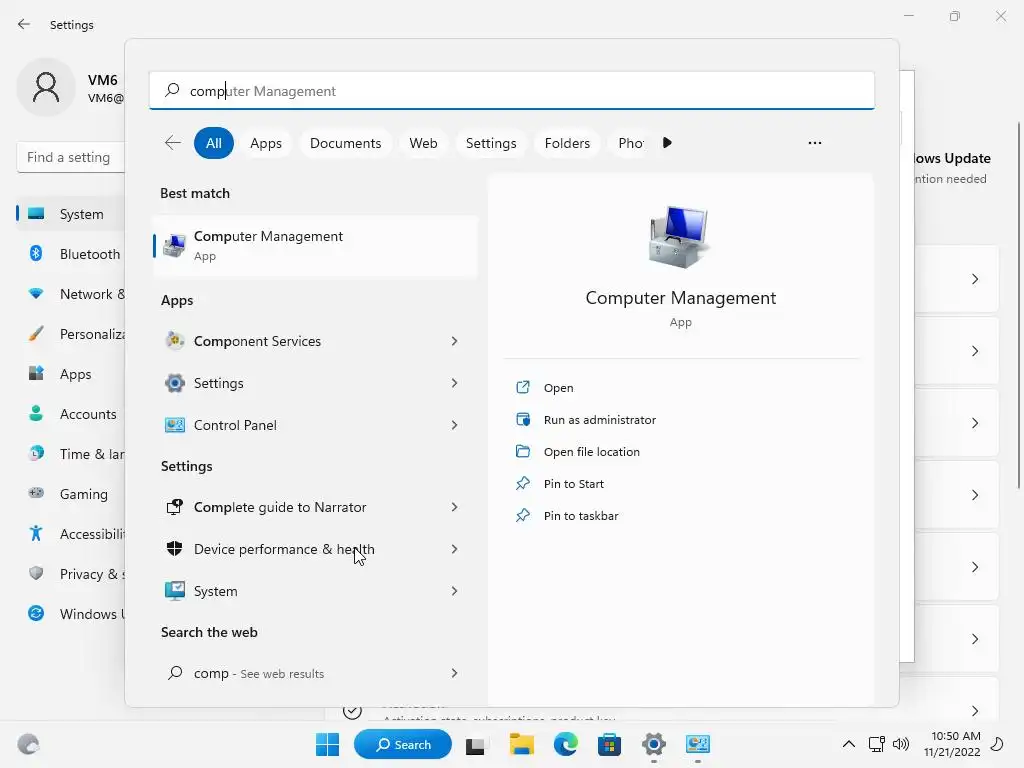The width and height of the screenshot is (1024, 768).
Task: Select Apps in the Settings sidebar
Action: [x=71, y=374]
